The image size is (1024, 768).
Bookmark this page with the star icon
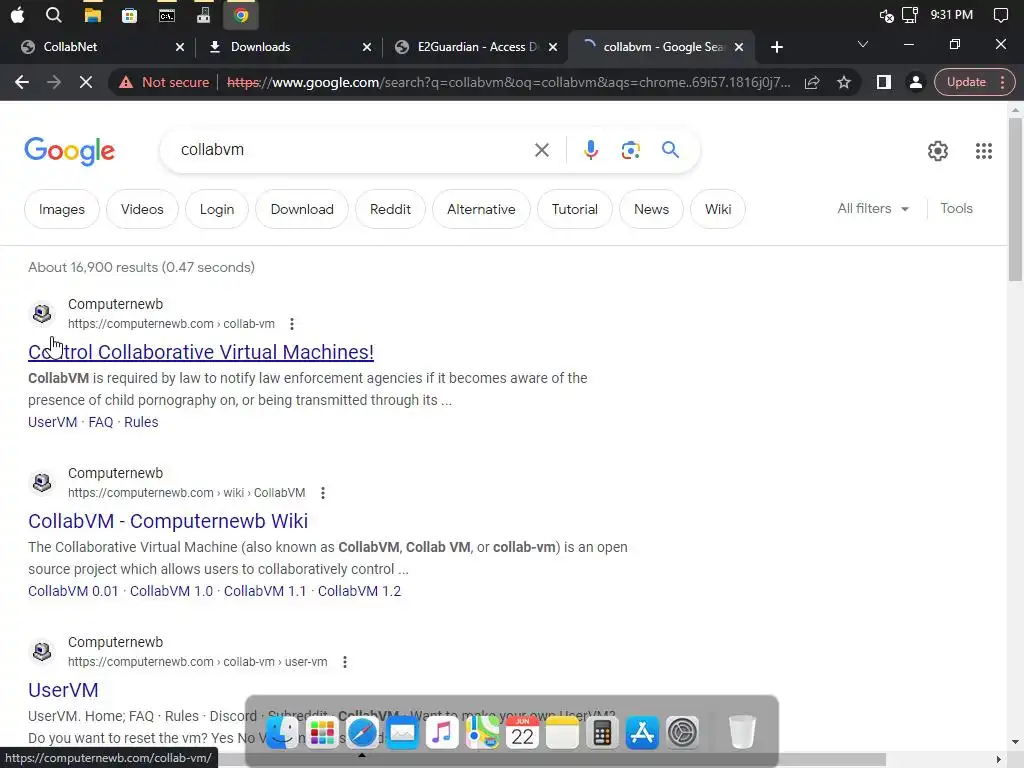(x=844, y=82)
